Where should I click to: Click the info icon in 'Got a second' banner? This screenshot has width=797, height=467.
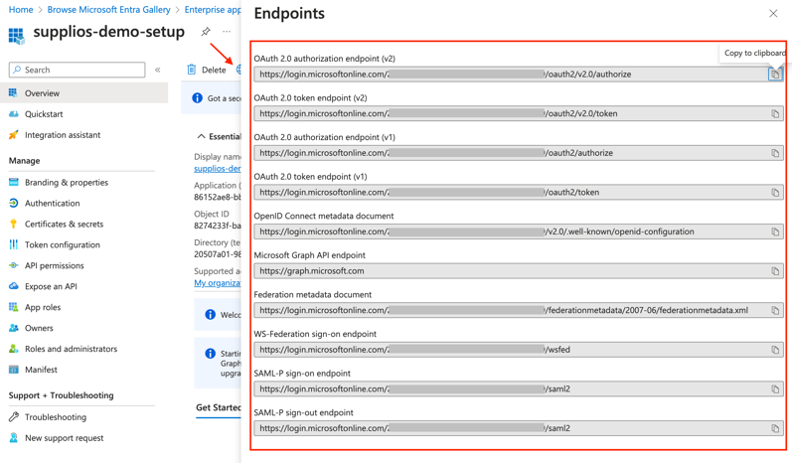click(x=197, y=99)
